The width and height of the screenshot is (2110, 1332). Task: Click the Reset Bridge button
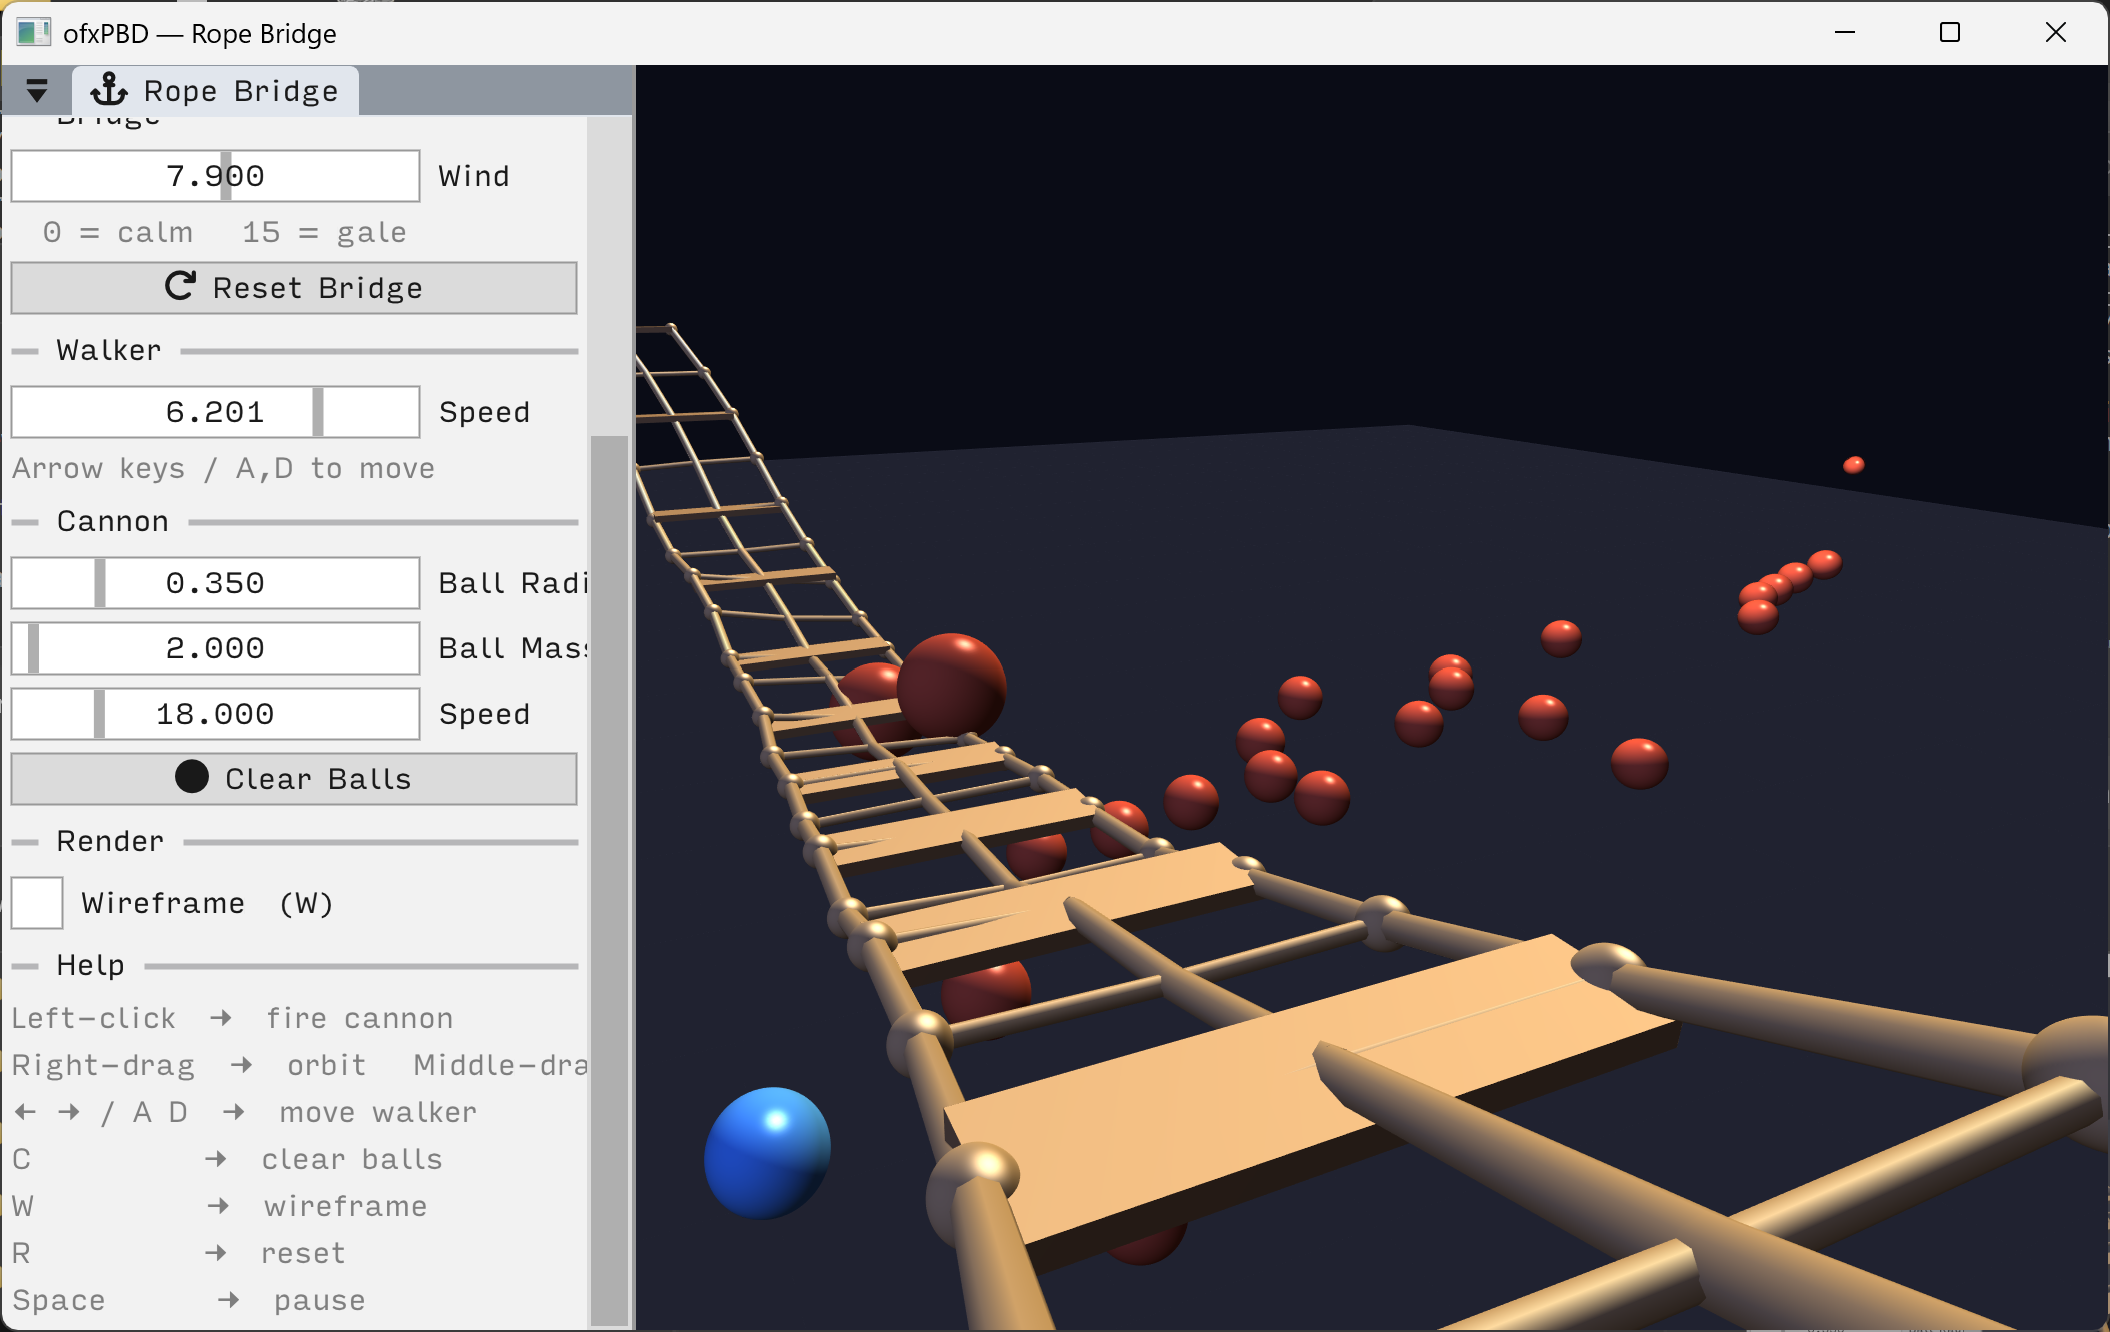(x=294, y=288)
